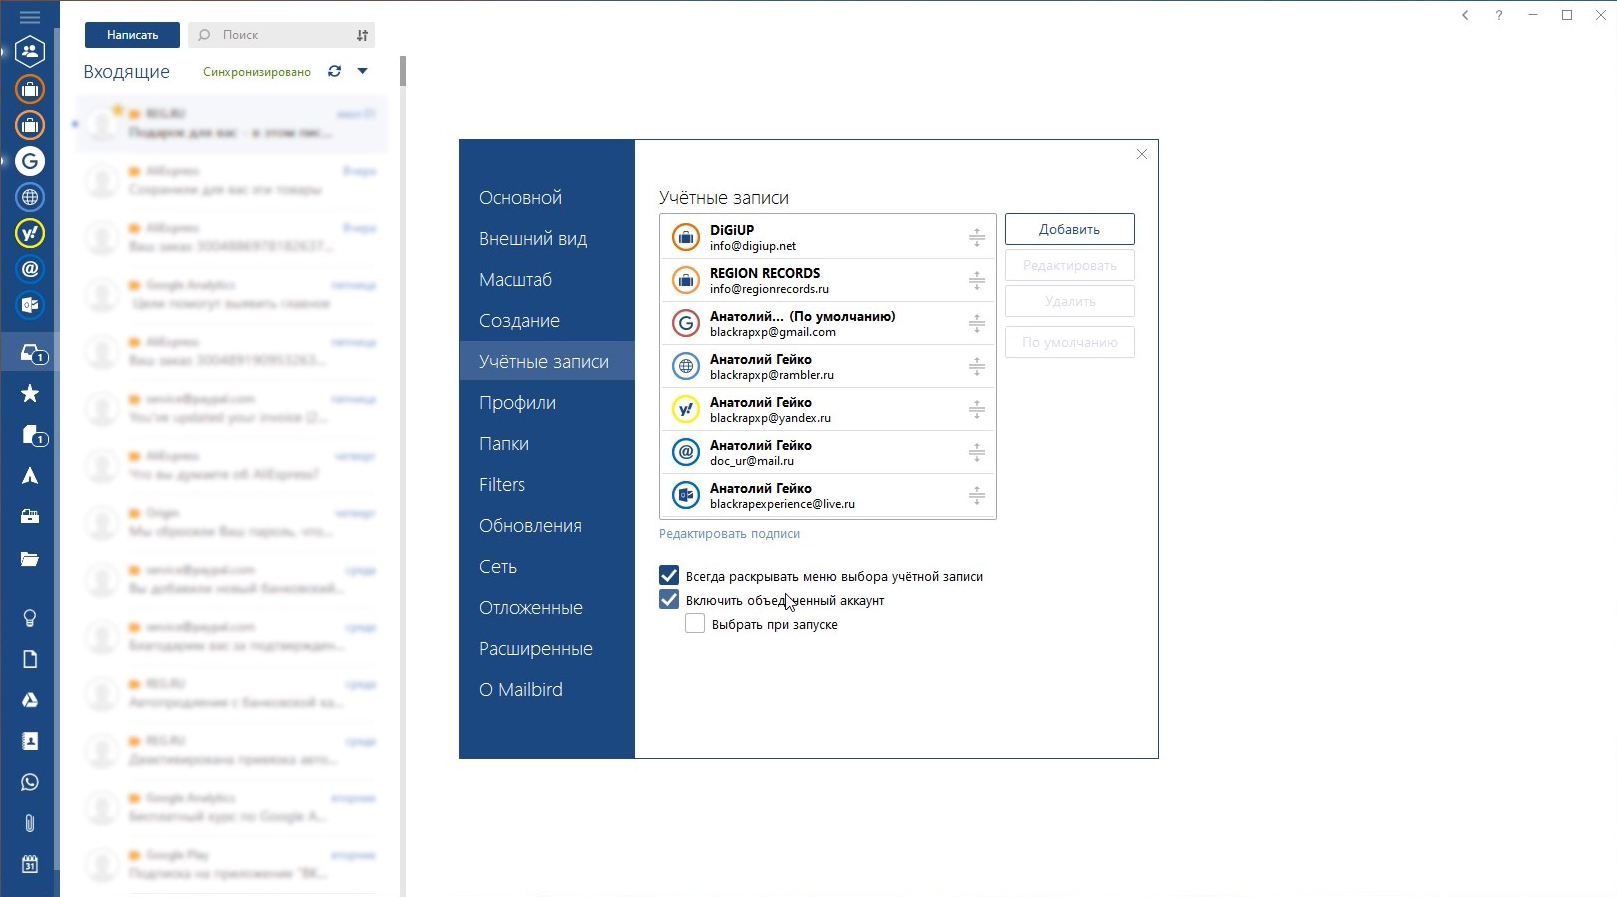This screenshot has width=1617, height=897.
Task: Open the Основной settings tab
Action: [547, 198]
